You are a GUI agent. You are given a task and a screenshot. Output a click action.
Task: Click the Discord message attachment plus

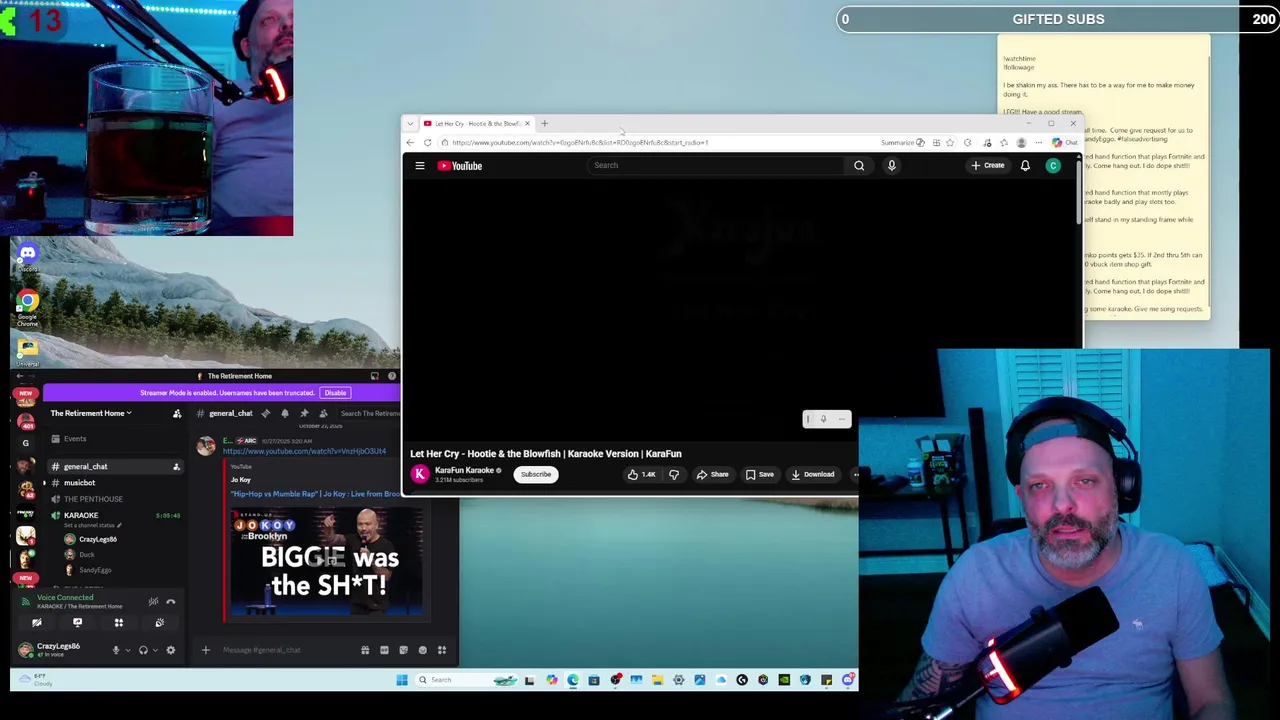206,651
